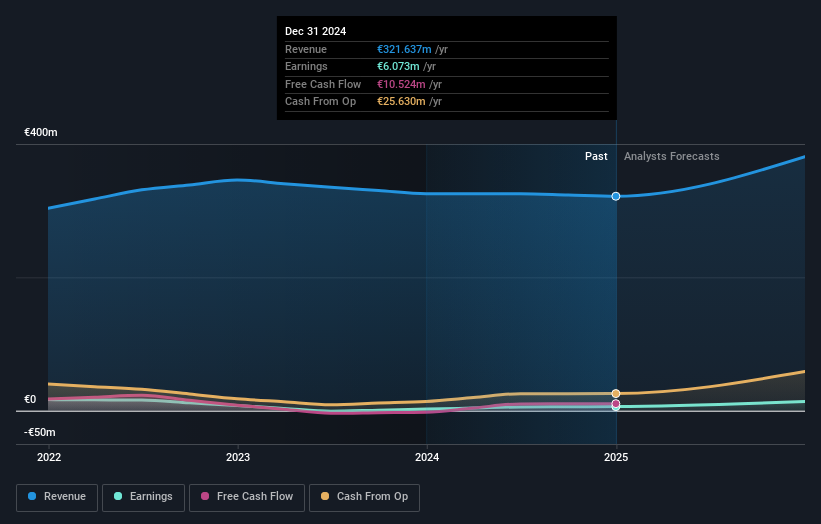Click the blue Revenue data point marker
The image size is (821, 524).
tap(616, 196)
